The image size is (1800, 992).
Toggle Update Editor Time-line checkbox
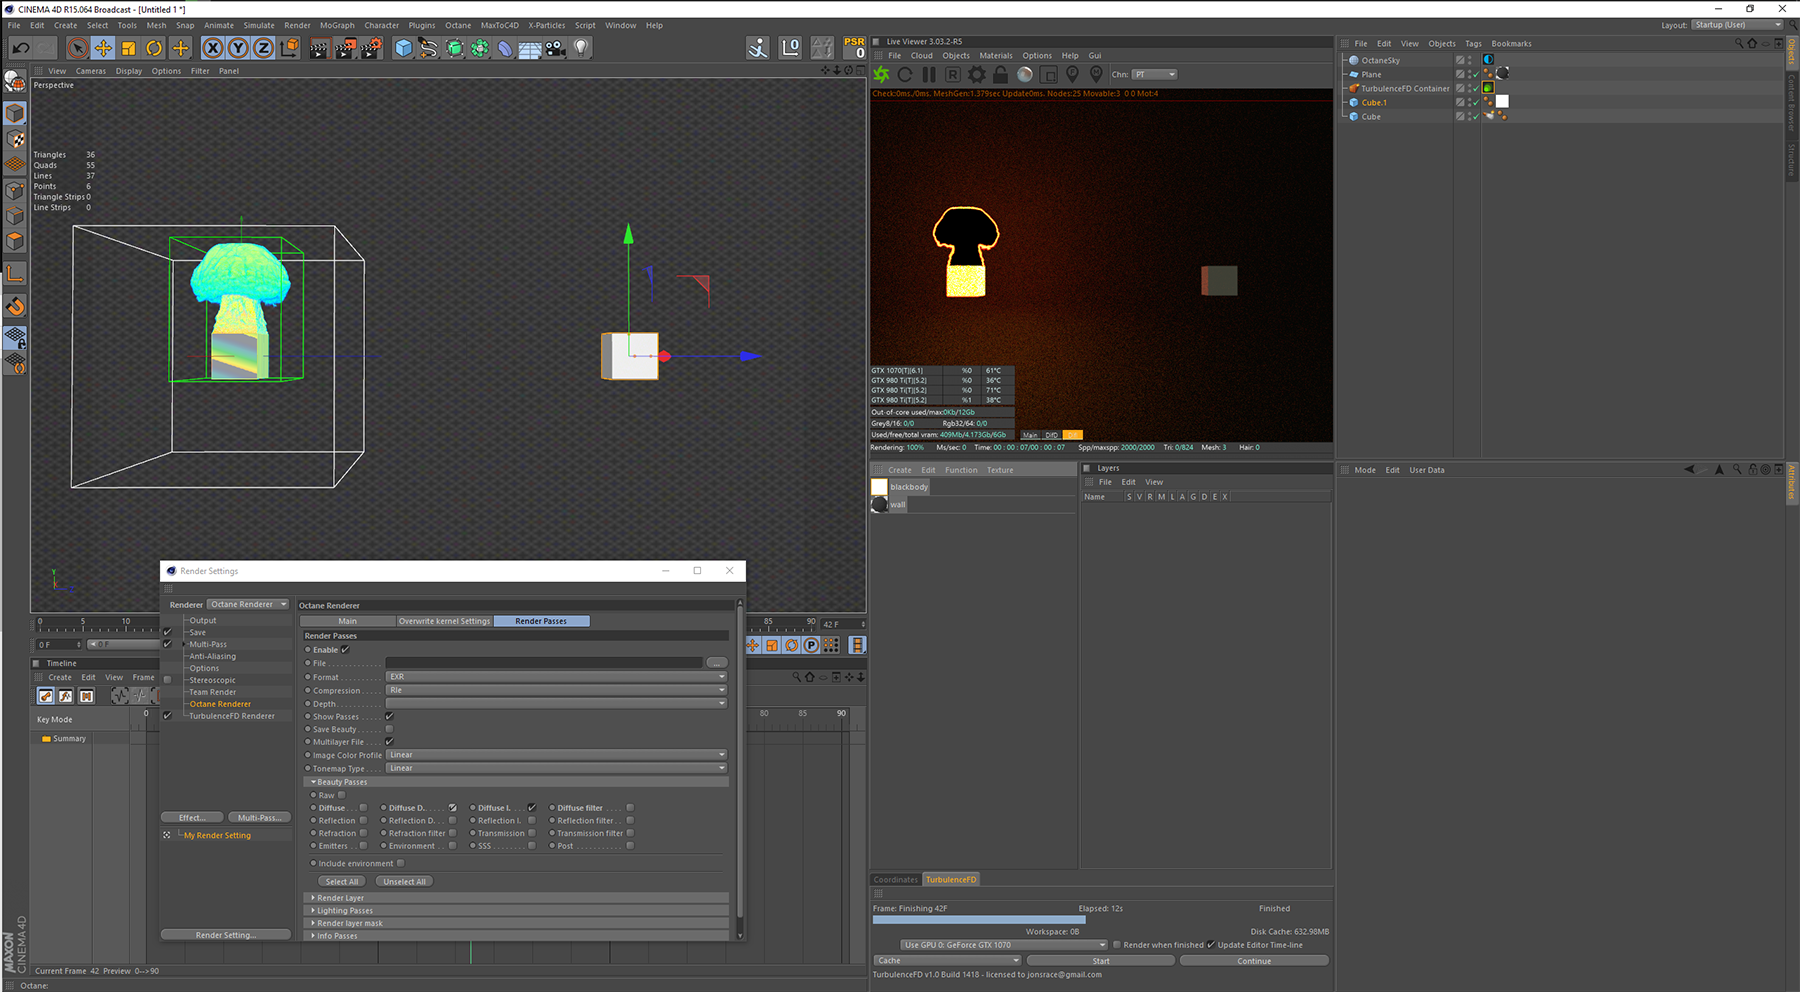[x=1211, y=945]
